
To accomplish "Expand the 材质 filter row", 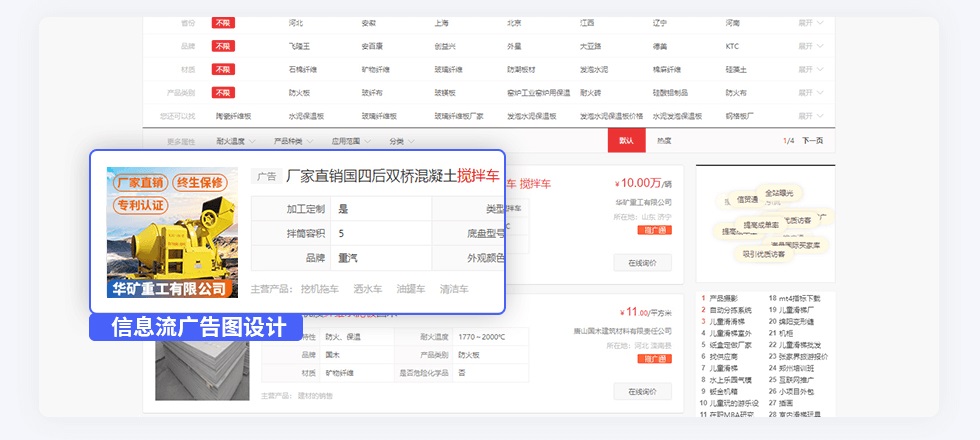I will click(811, 69).
